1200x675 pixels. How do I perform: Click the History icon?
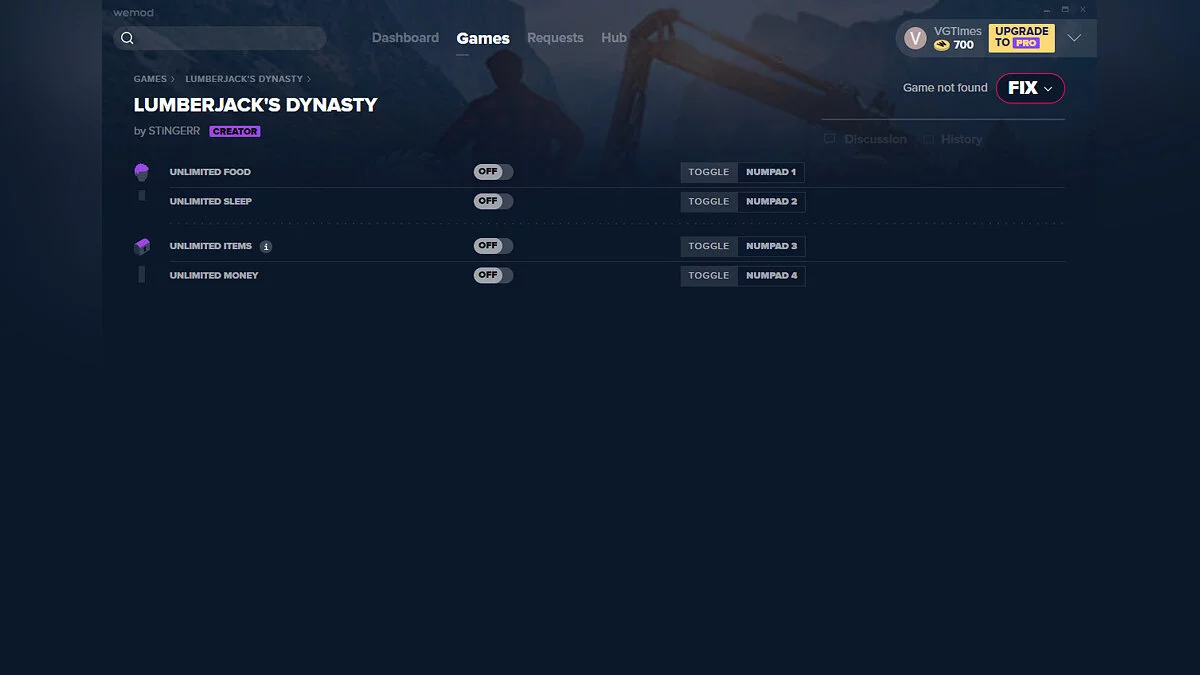(928, 139)
